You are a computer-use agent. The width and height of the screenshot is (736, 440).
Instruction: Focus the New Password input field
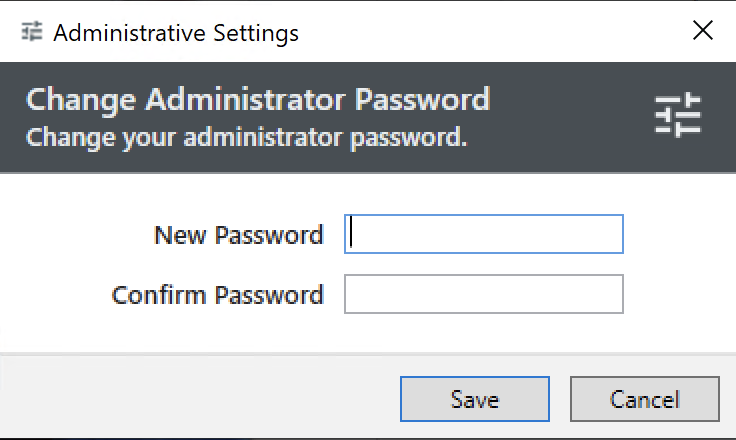(483, 234)
